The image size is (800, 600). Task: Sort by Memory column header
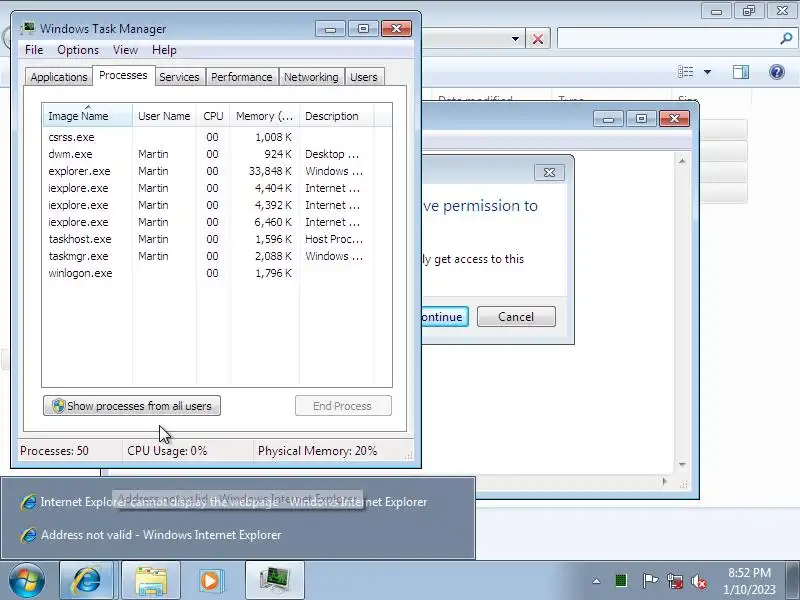(x=264, y=116)
